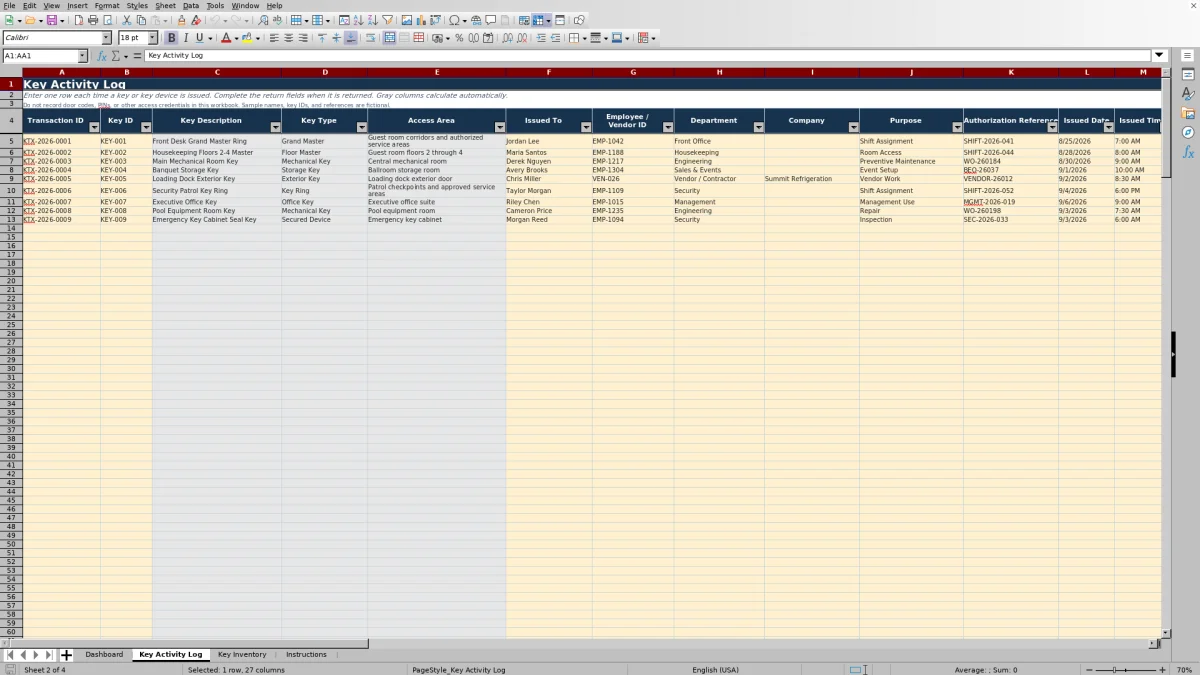Click Center Horizontally icon
This screenshot has height=675, width=1200.
pos(288,38)
